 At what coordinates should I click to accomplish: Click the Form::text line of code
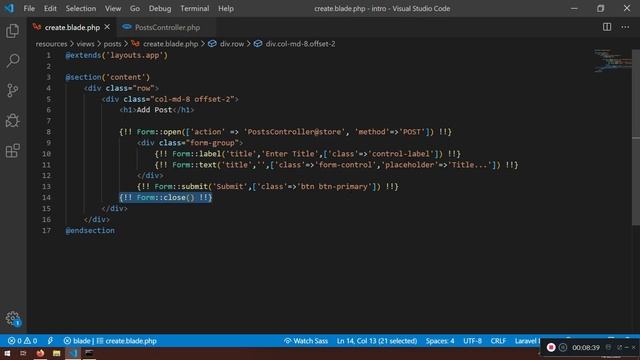coord(336,165)
